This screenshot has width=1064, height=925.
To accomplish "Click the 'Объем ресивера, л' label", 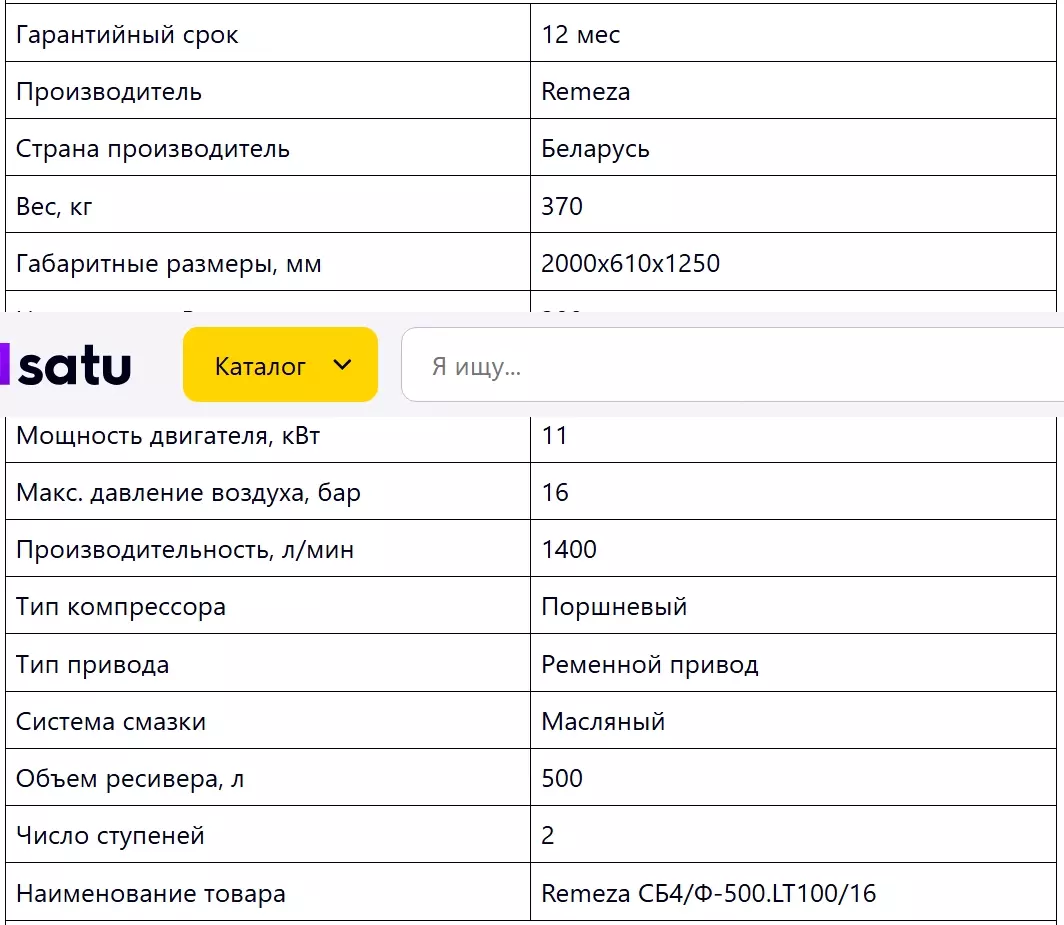I will pyautogui.click(x=130, y=778).
